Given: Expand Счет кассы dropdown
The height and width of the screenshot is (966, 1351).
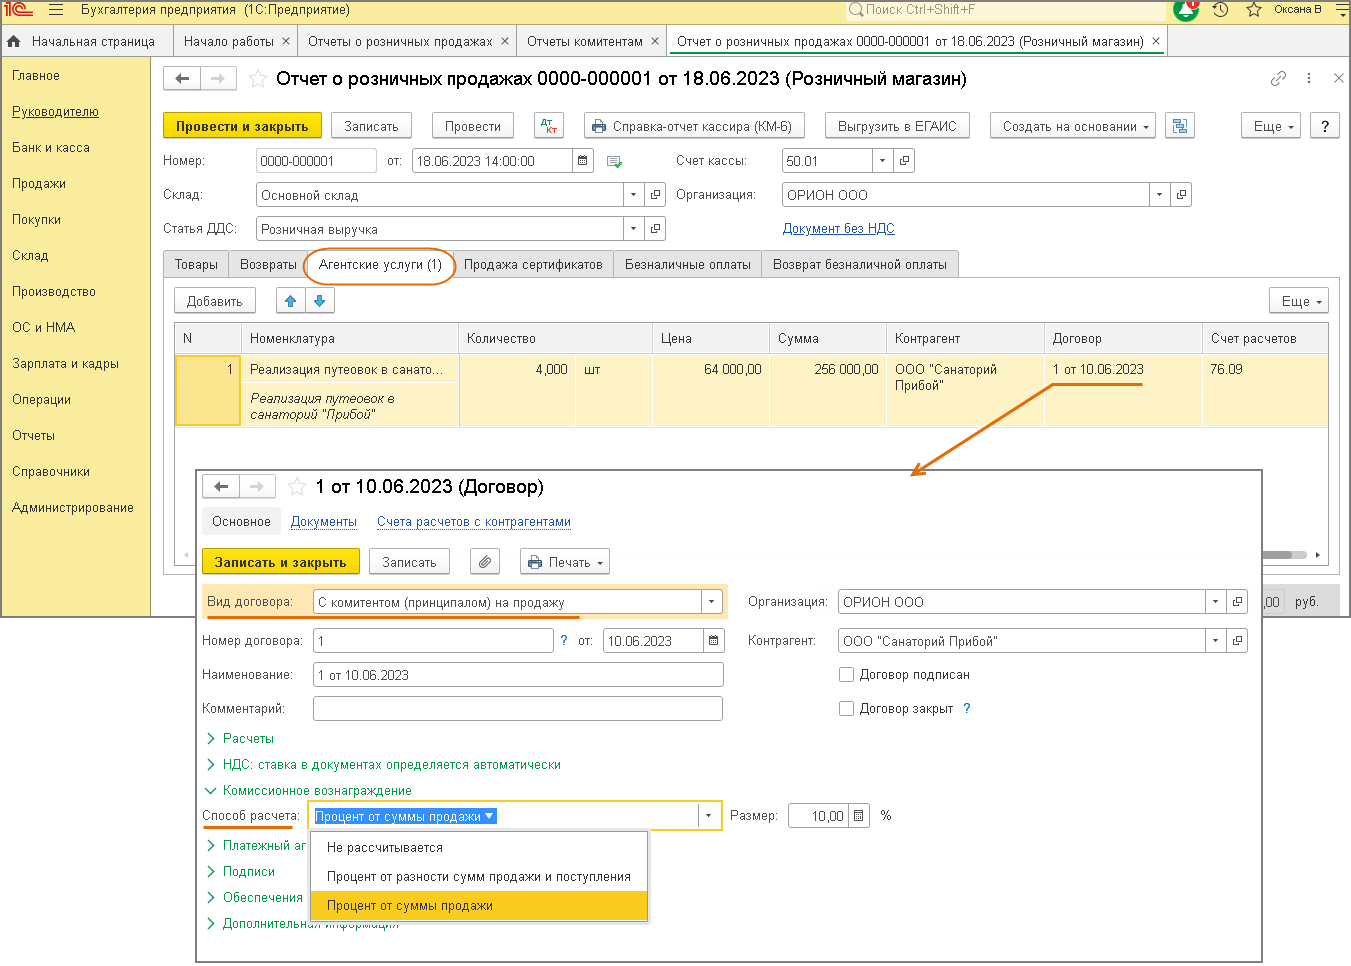Looking at the screenshot, I should click(882, 161).
